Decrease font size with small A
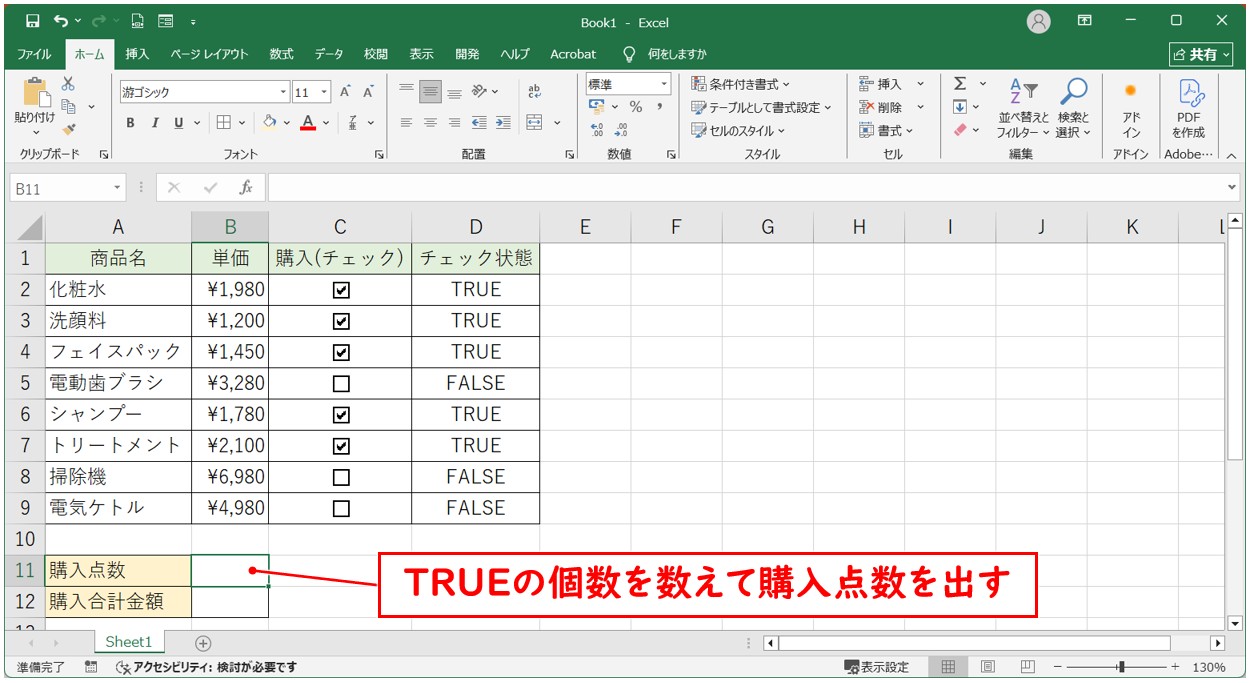 368,92
